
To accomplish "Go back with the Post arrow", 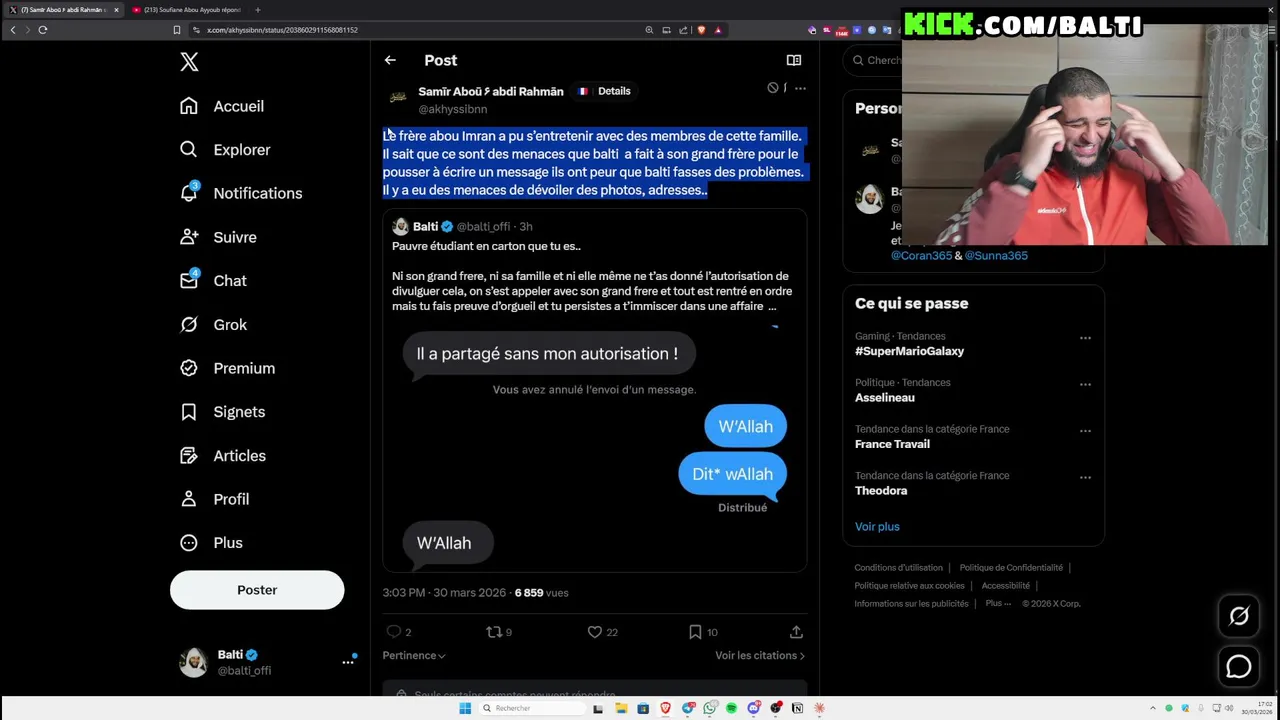I will (390, 60).
